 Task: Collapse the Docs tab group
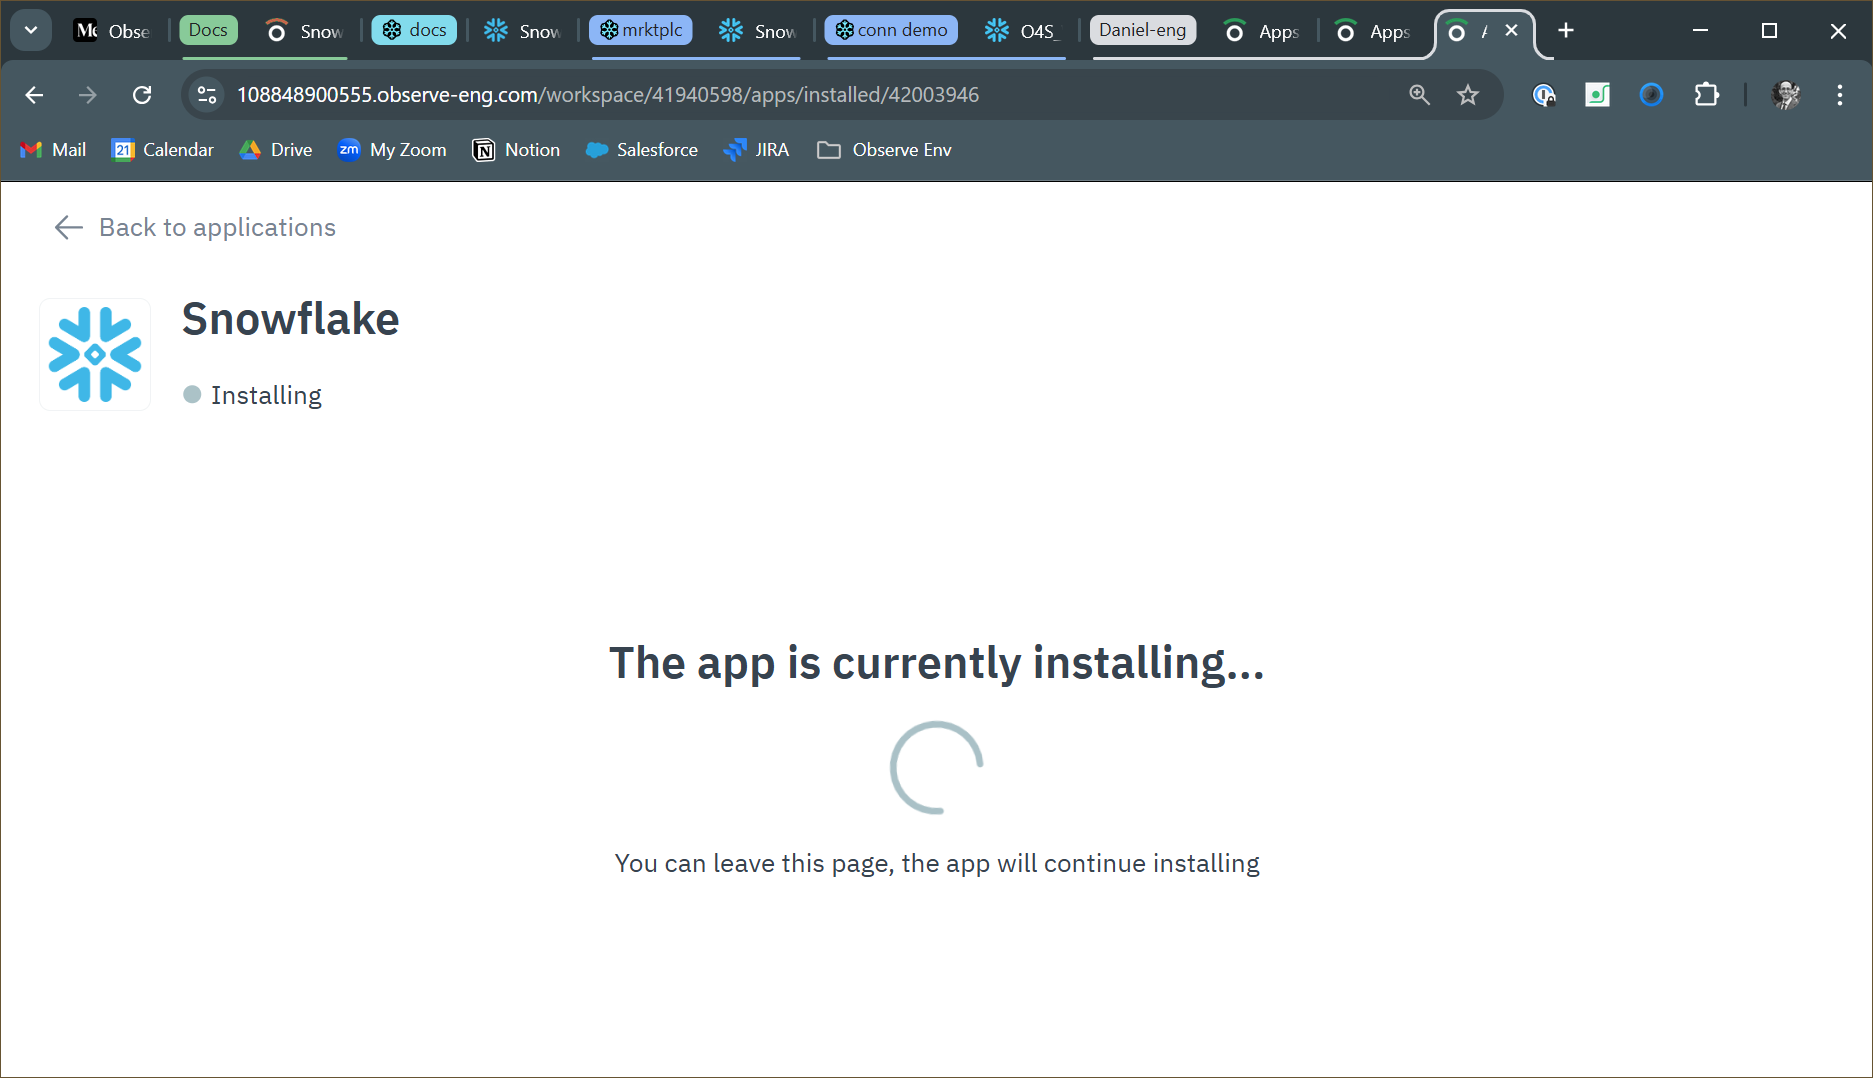[x=208, y=30]
